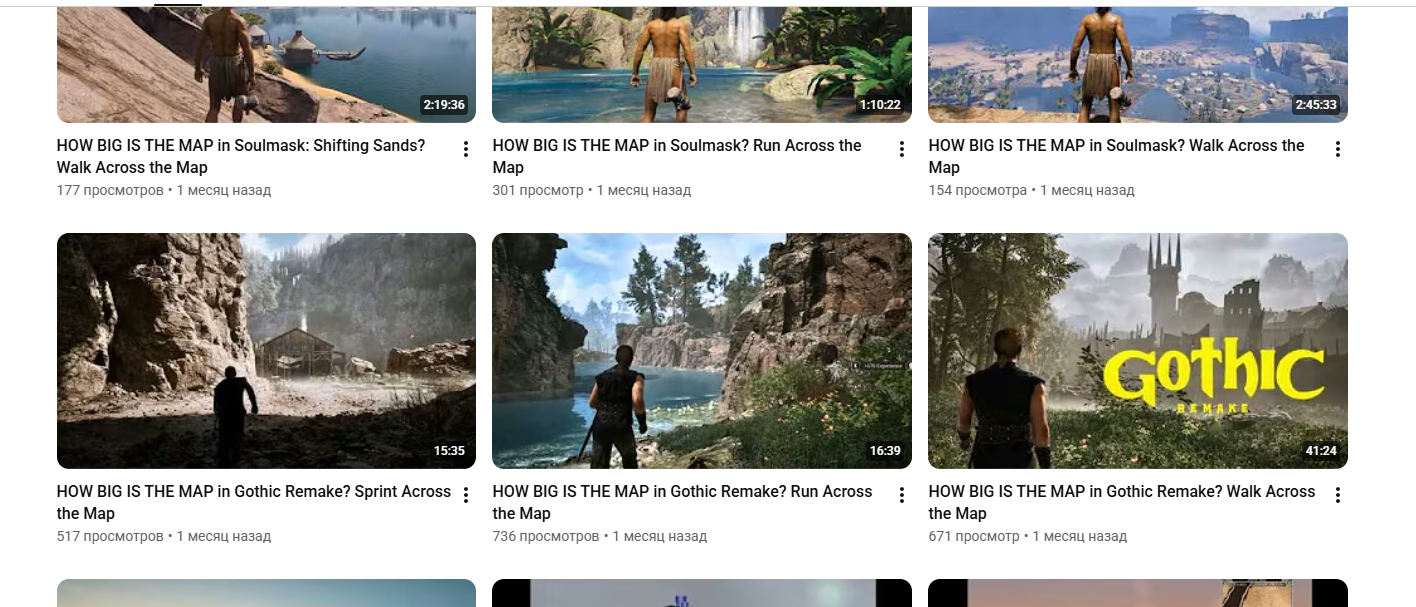
Task: Click '736 просмотров • 1 месяц назад' text
Action: [600, 536]
